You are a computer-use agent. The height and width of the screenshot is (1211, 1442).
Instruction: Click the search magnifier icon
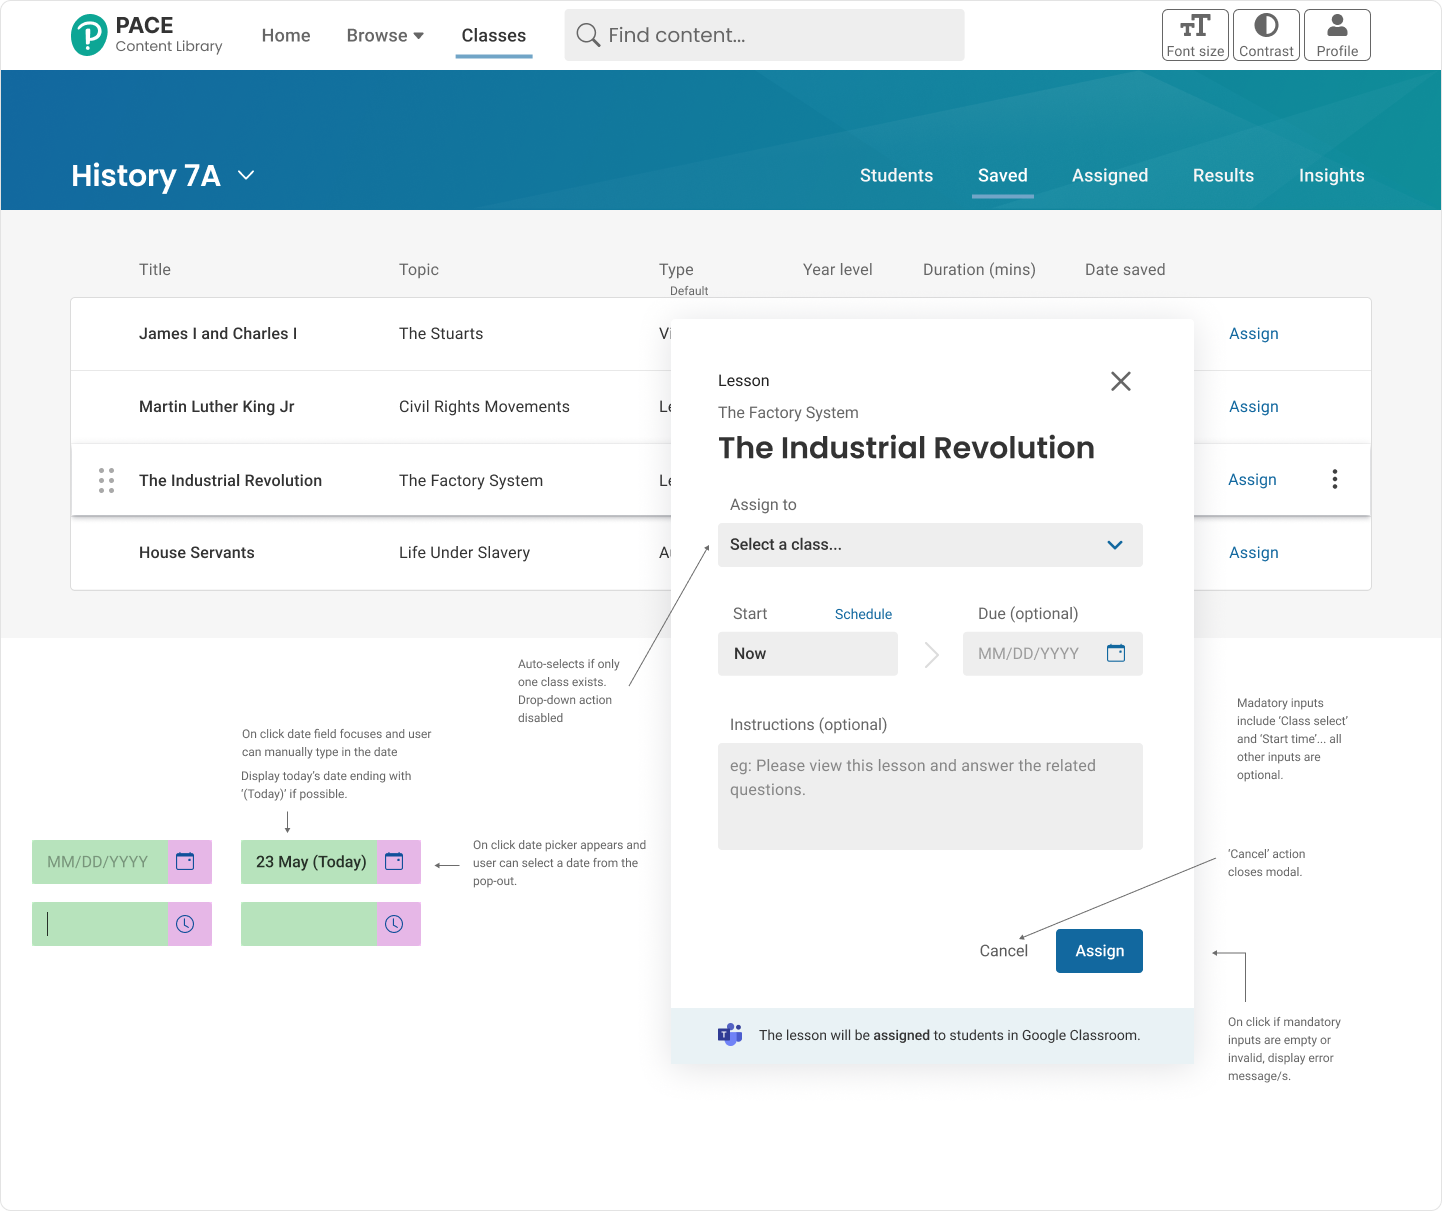point(588,35)
